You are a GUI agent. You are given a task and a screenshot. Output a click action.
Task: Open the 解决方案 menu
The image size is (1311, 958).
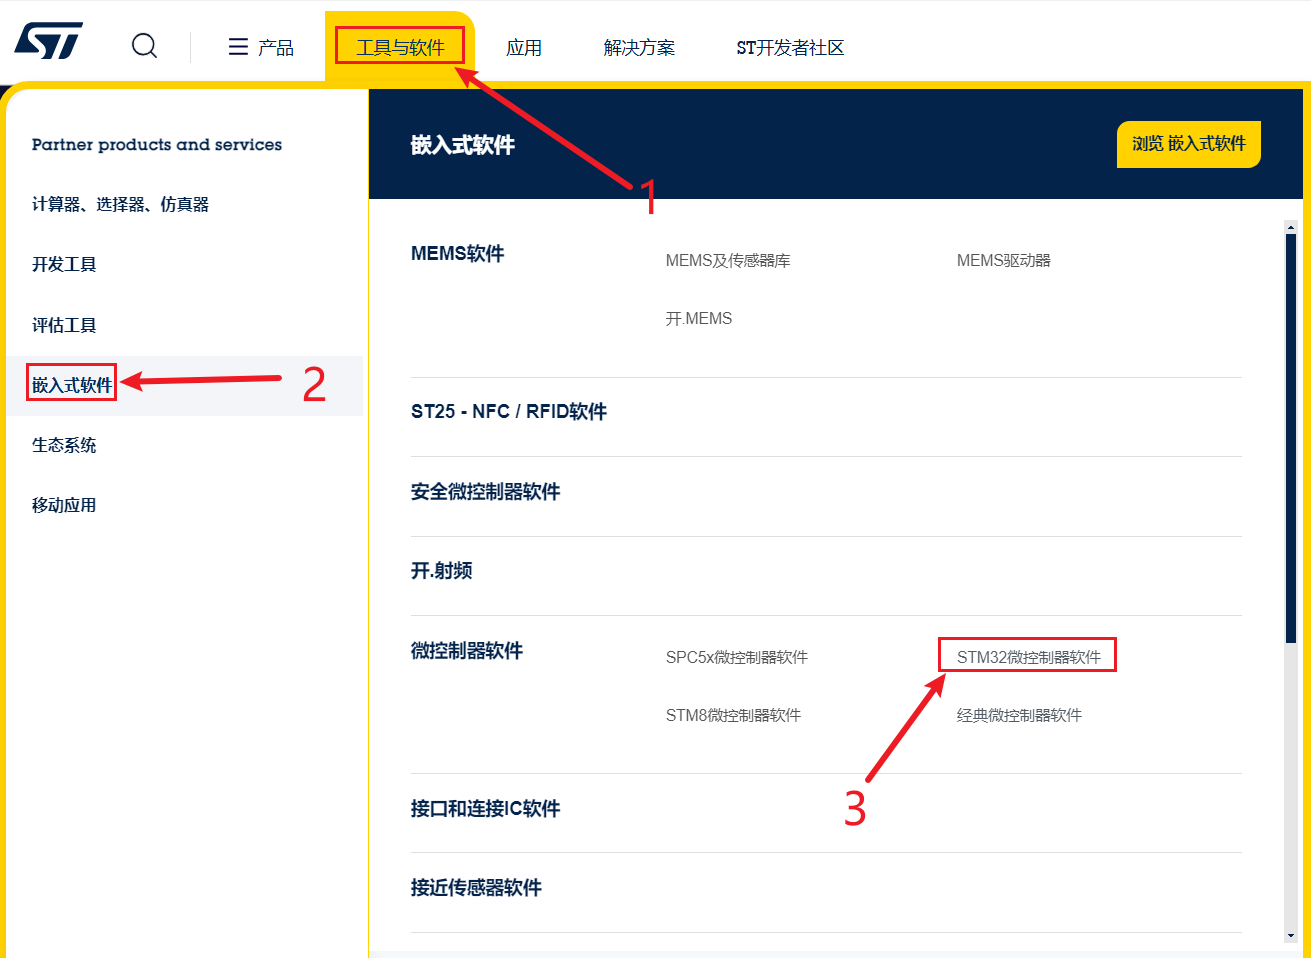tap(639, 47)
